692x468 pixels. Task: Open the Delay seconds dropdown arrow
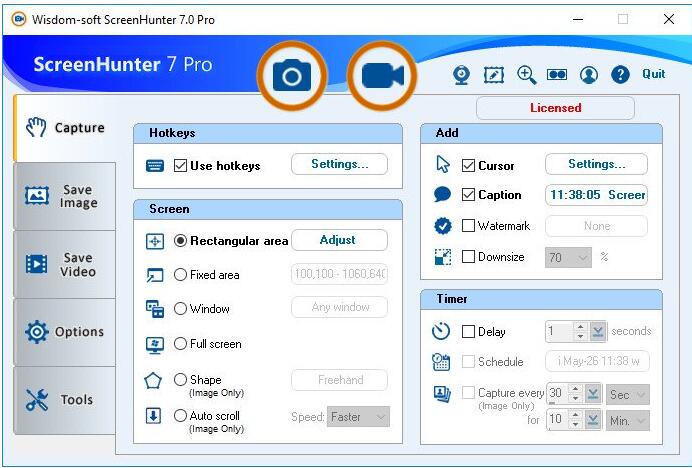coord(598,331)
